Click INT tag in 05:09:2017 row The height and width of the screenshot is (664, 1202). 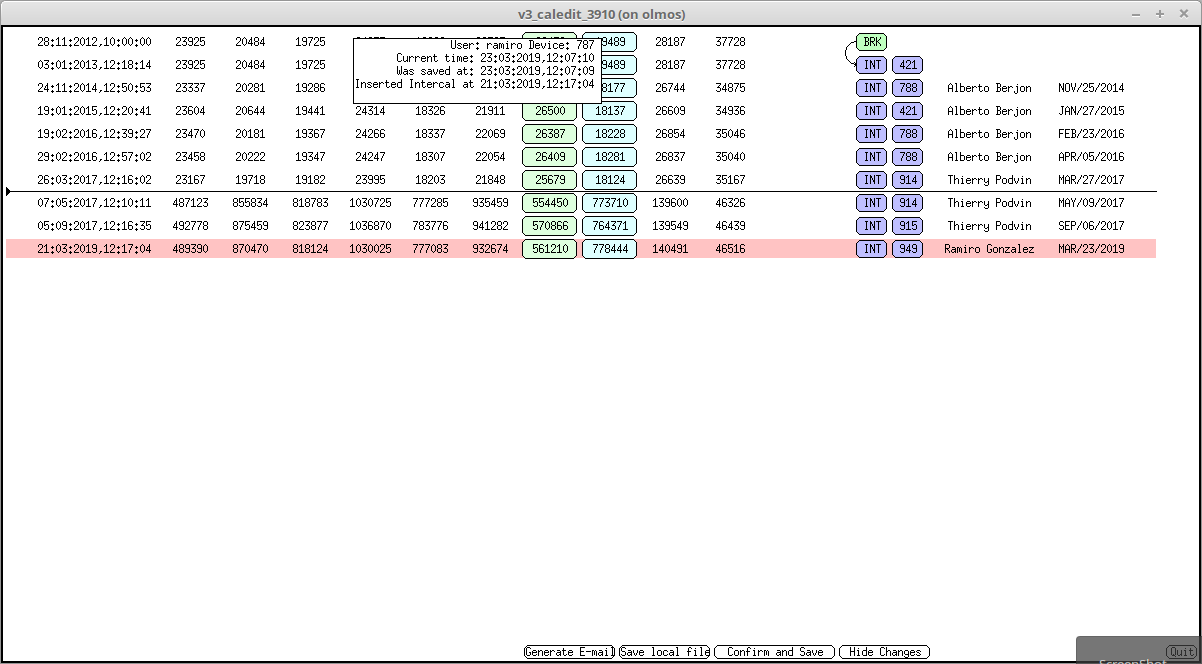[872, 226]
